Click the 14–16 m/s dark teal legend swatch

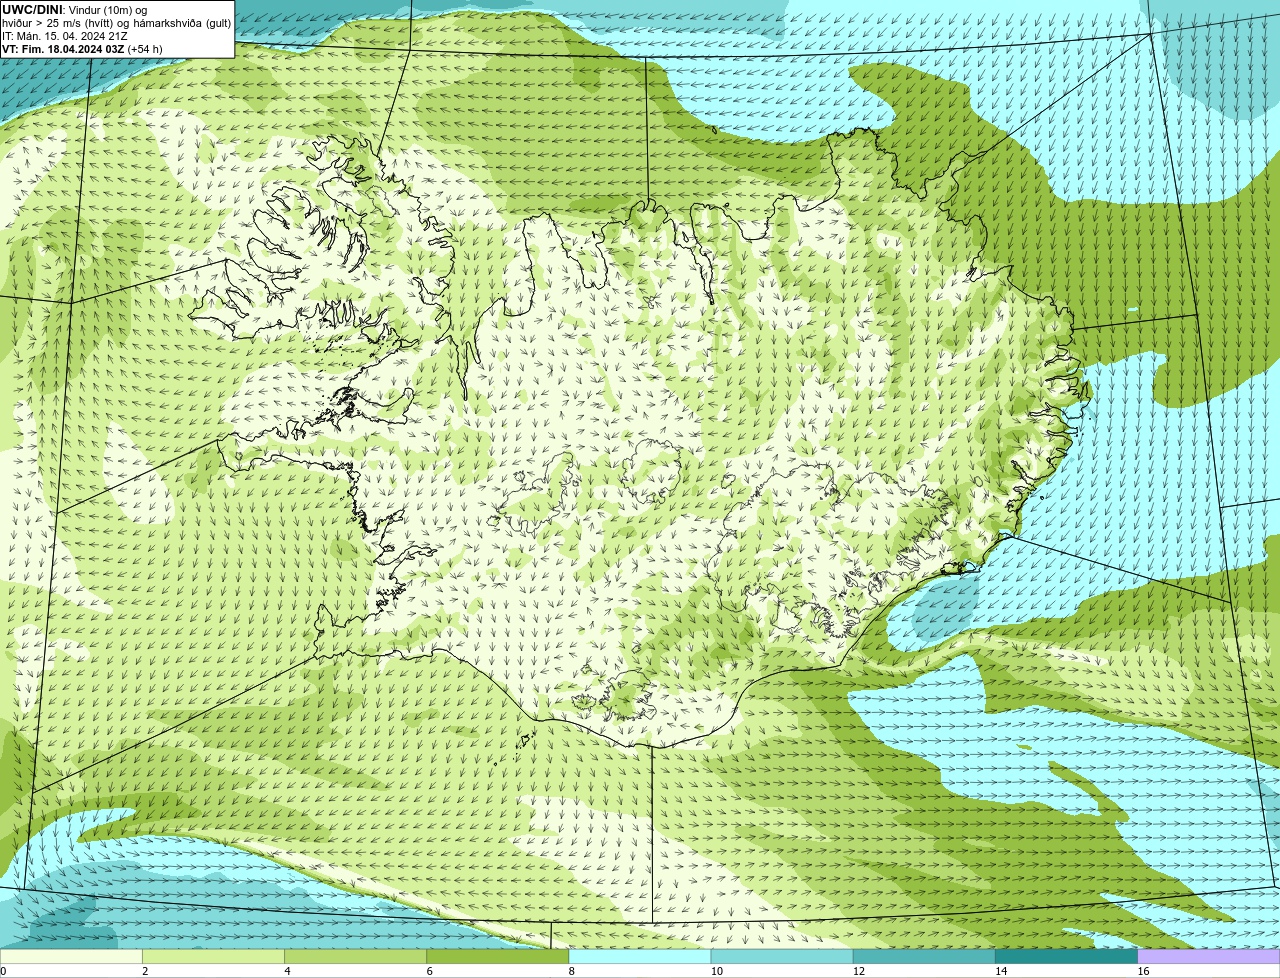(x=1066, y=956)
